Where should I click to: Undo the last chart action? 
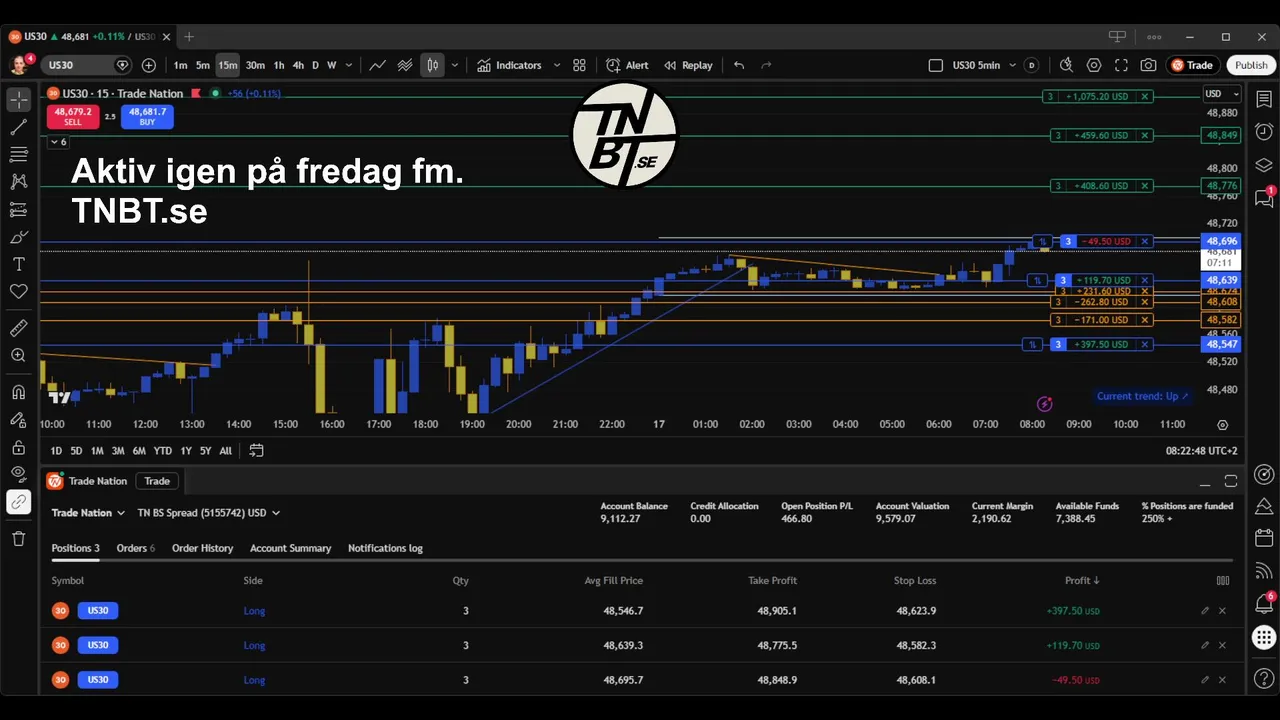[x=739, y=65]
